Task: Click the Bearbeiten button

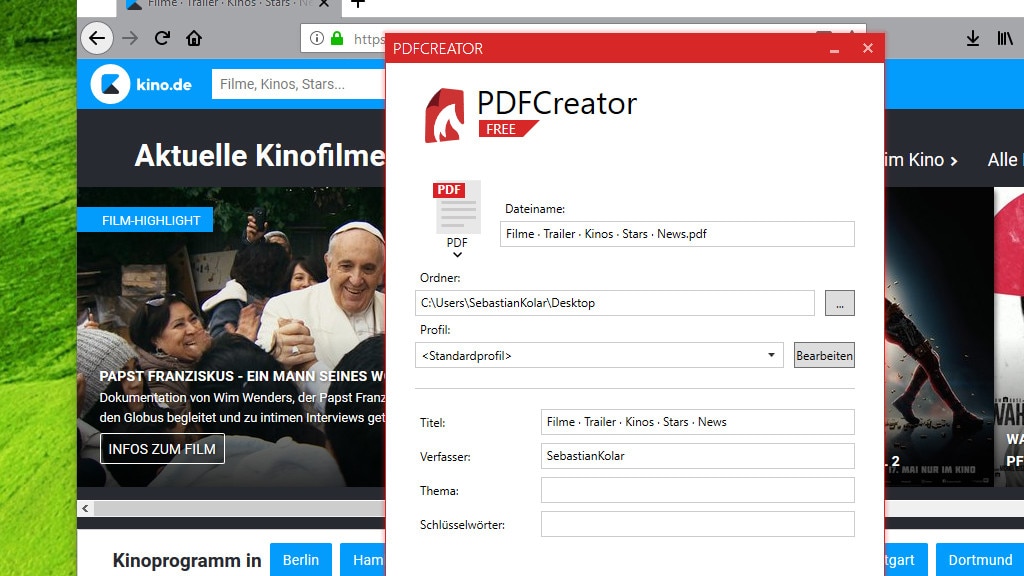Action: tap(824, 355)
